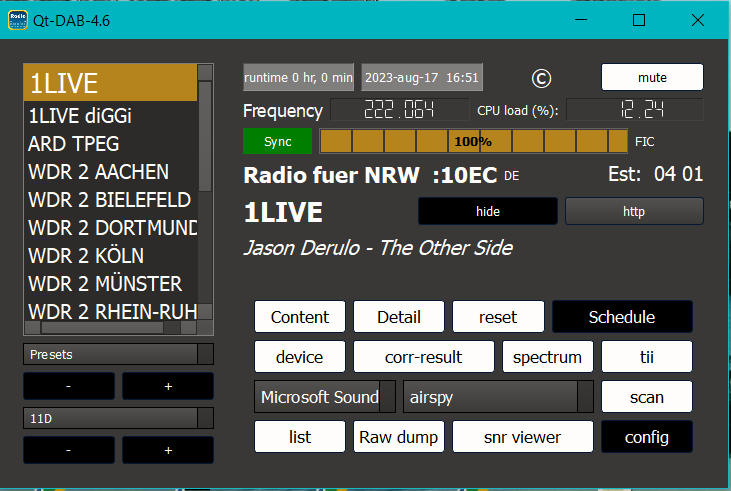Screen dimensions: 731x491
Task: Click the CPU load 12.24 display
Action: (x=634, y=110)
